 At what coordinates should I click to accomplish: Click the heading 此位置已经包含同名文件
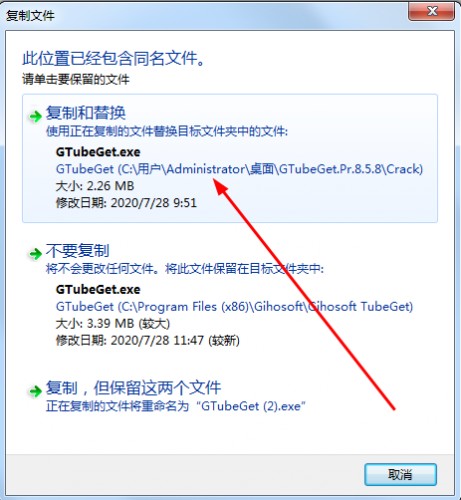pos(114,59)
